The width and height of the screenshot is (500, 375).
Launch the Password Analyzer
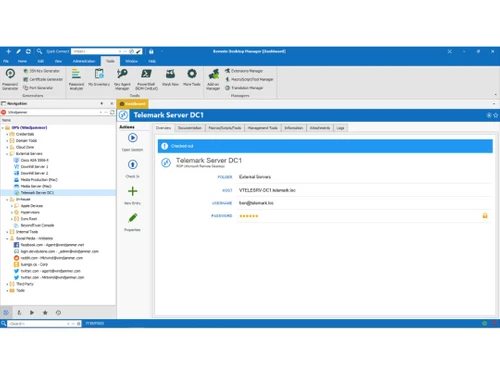tap(76, 79)
